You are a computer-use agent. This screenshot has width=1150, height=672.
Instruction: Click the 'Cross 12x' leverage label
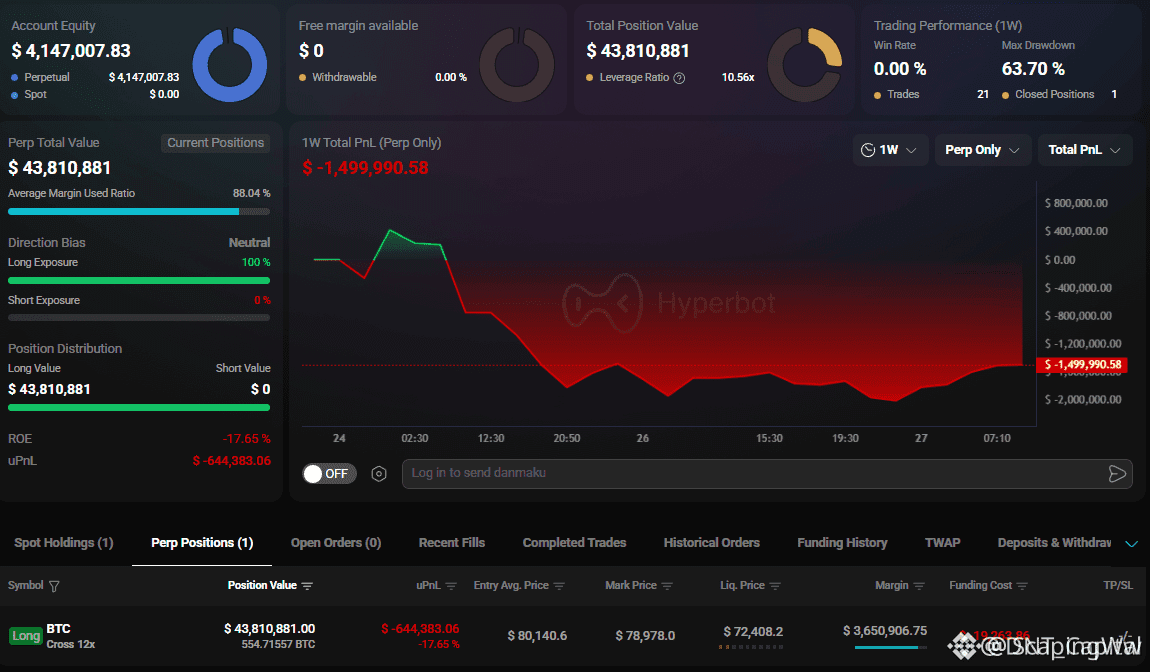70,644
